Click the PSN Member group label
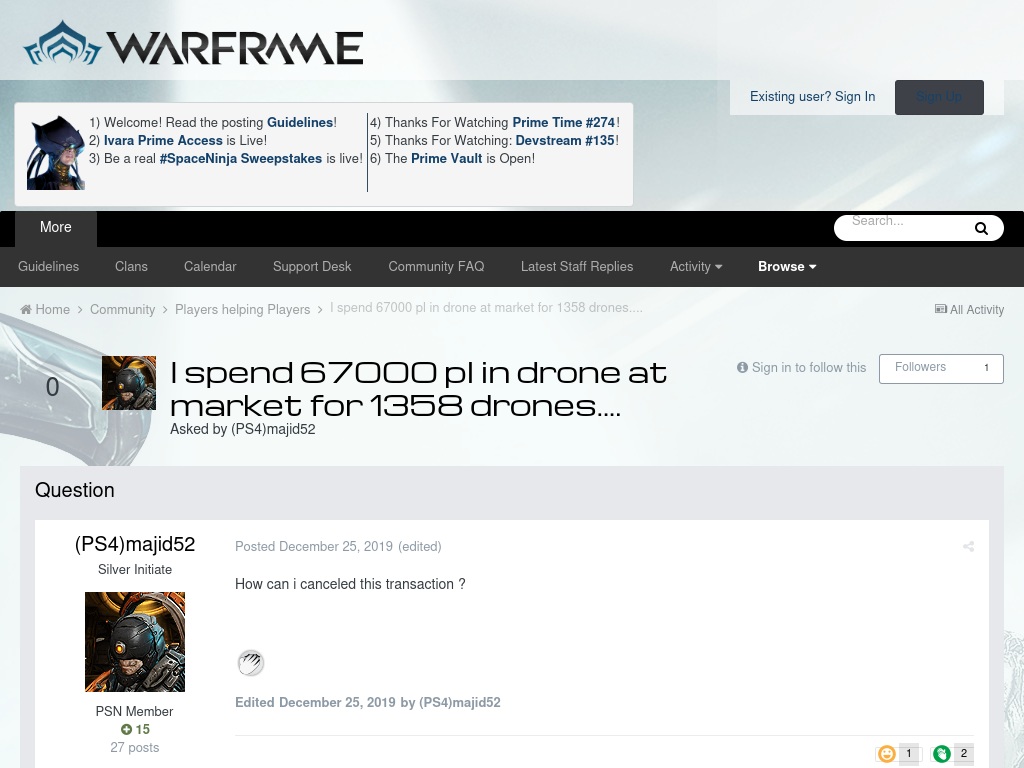Viewport: 1024px width, 768px height. point(135,712)
